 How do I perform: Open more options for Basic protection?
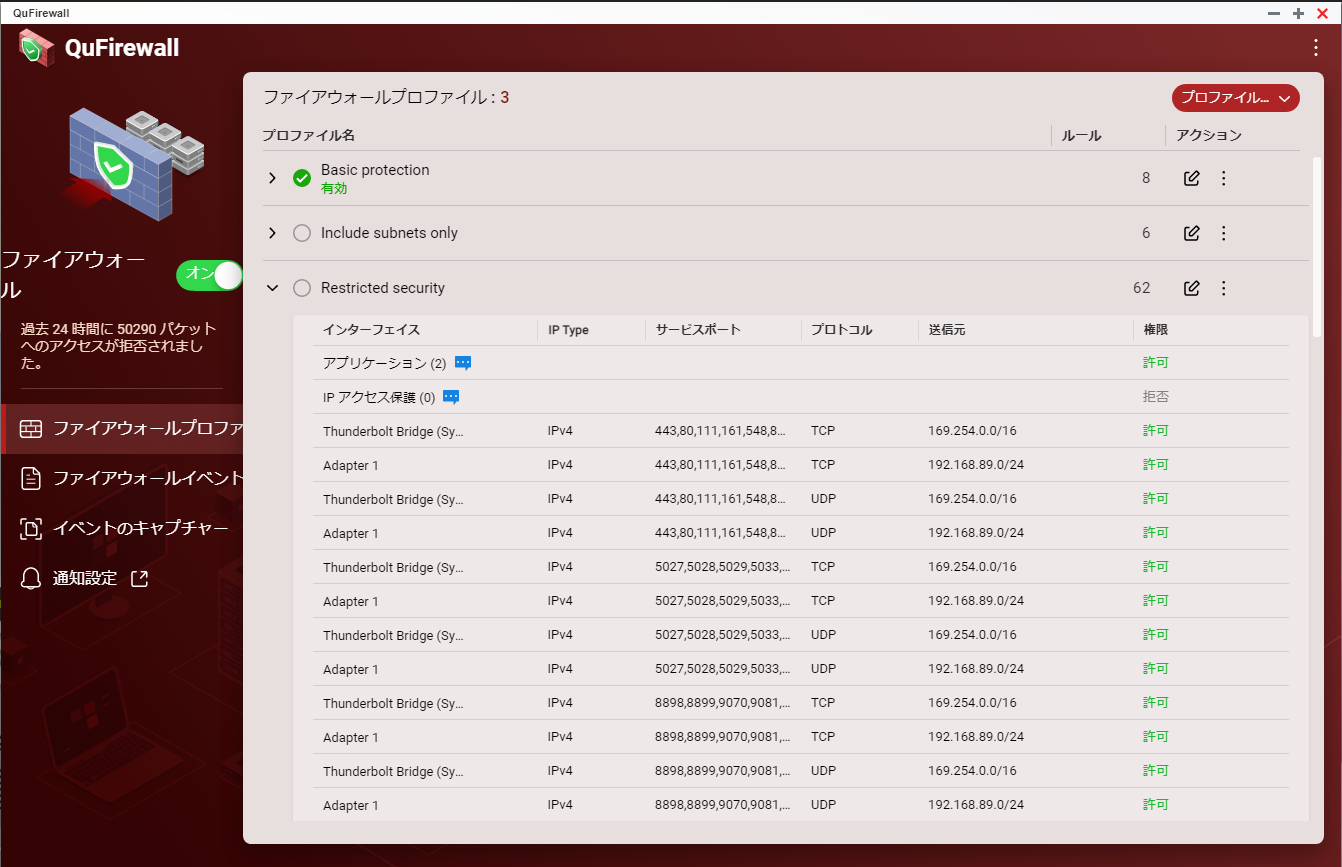click(x=1223, y=178)
